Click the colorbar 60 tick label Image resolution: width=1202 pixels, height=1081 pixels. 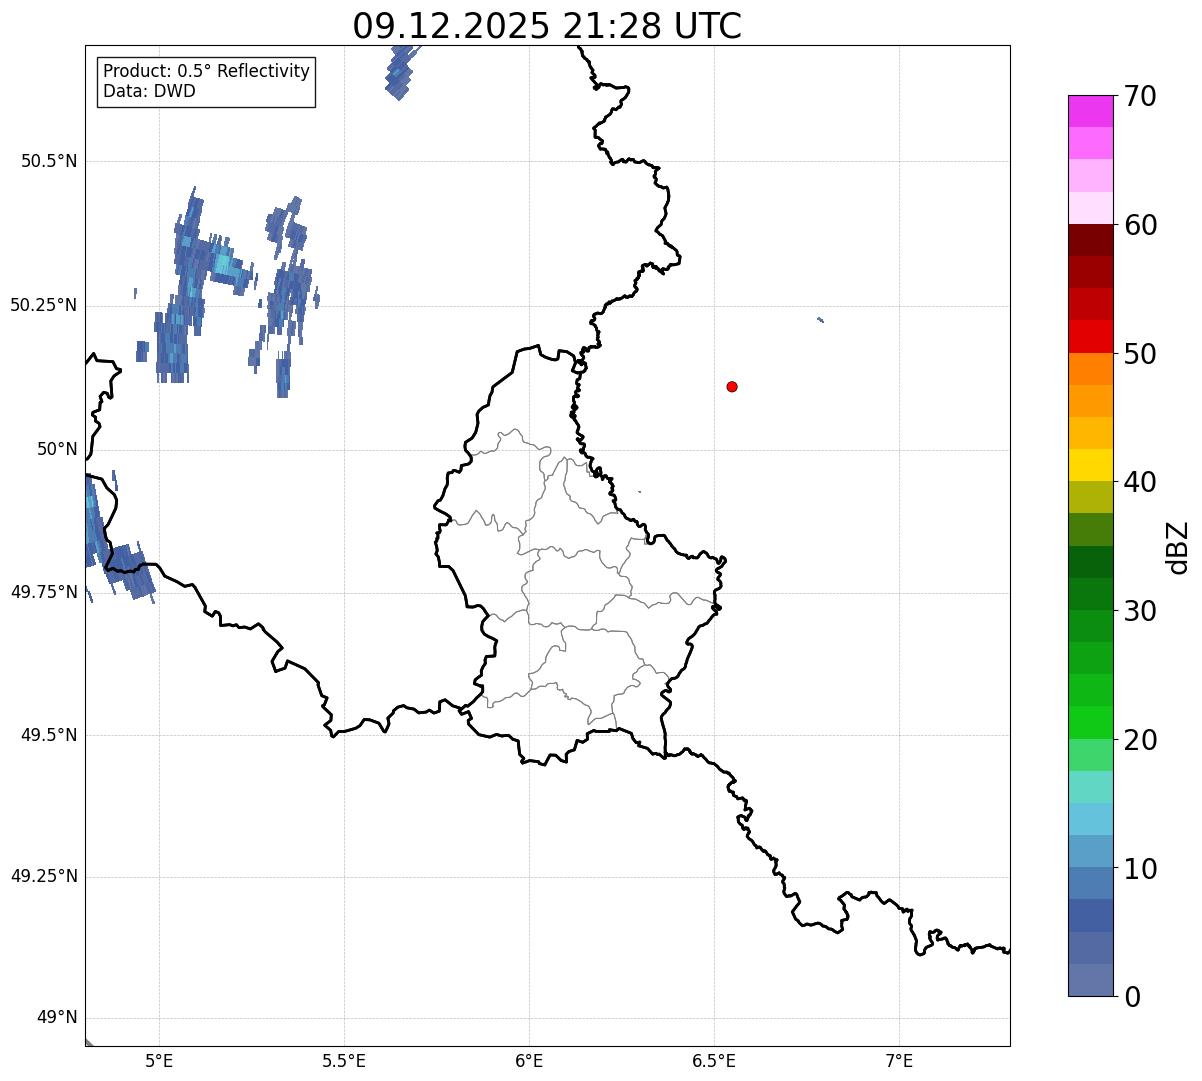(1140, 225)
